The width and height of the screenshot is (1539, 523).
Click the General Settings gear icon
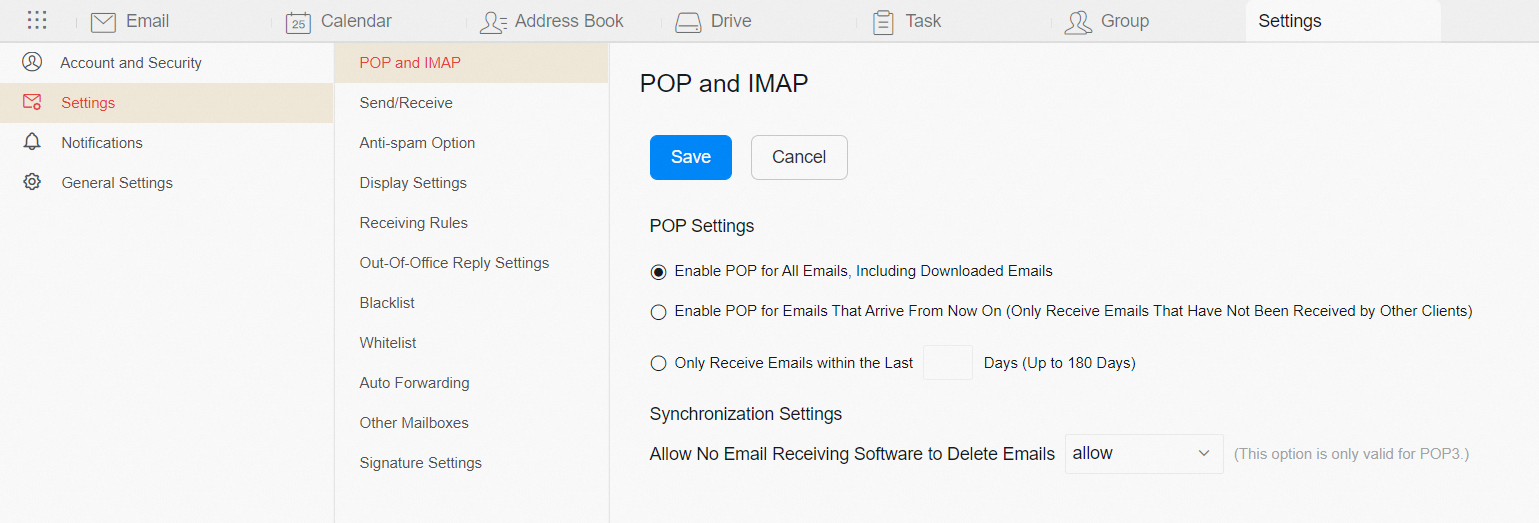pyautogui.click(x=32, y=182)
